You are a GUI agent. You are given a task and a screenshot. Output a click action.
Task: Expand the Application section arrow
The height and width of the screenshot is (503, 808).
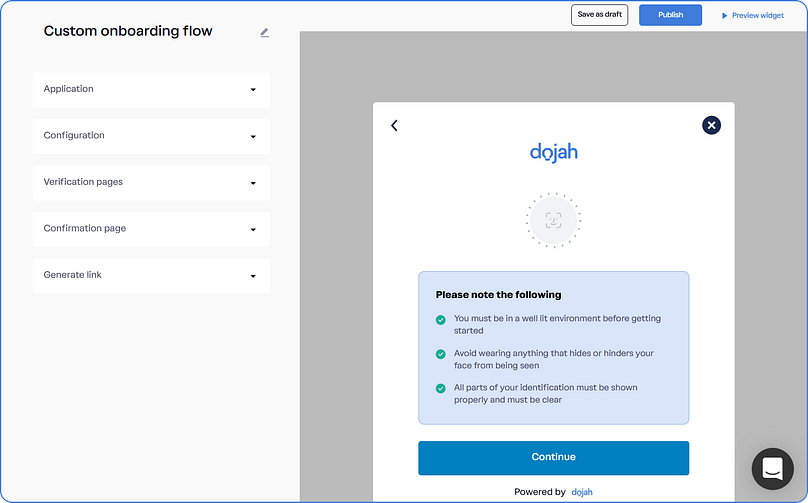[x=253, y=90]
